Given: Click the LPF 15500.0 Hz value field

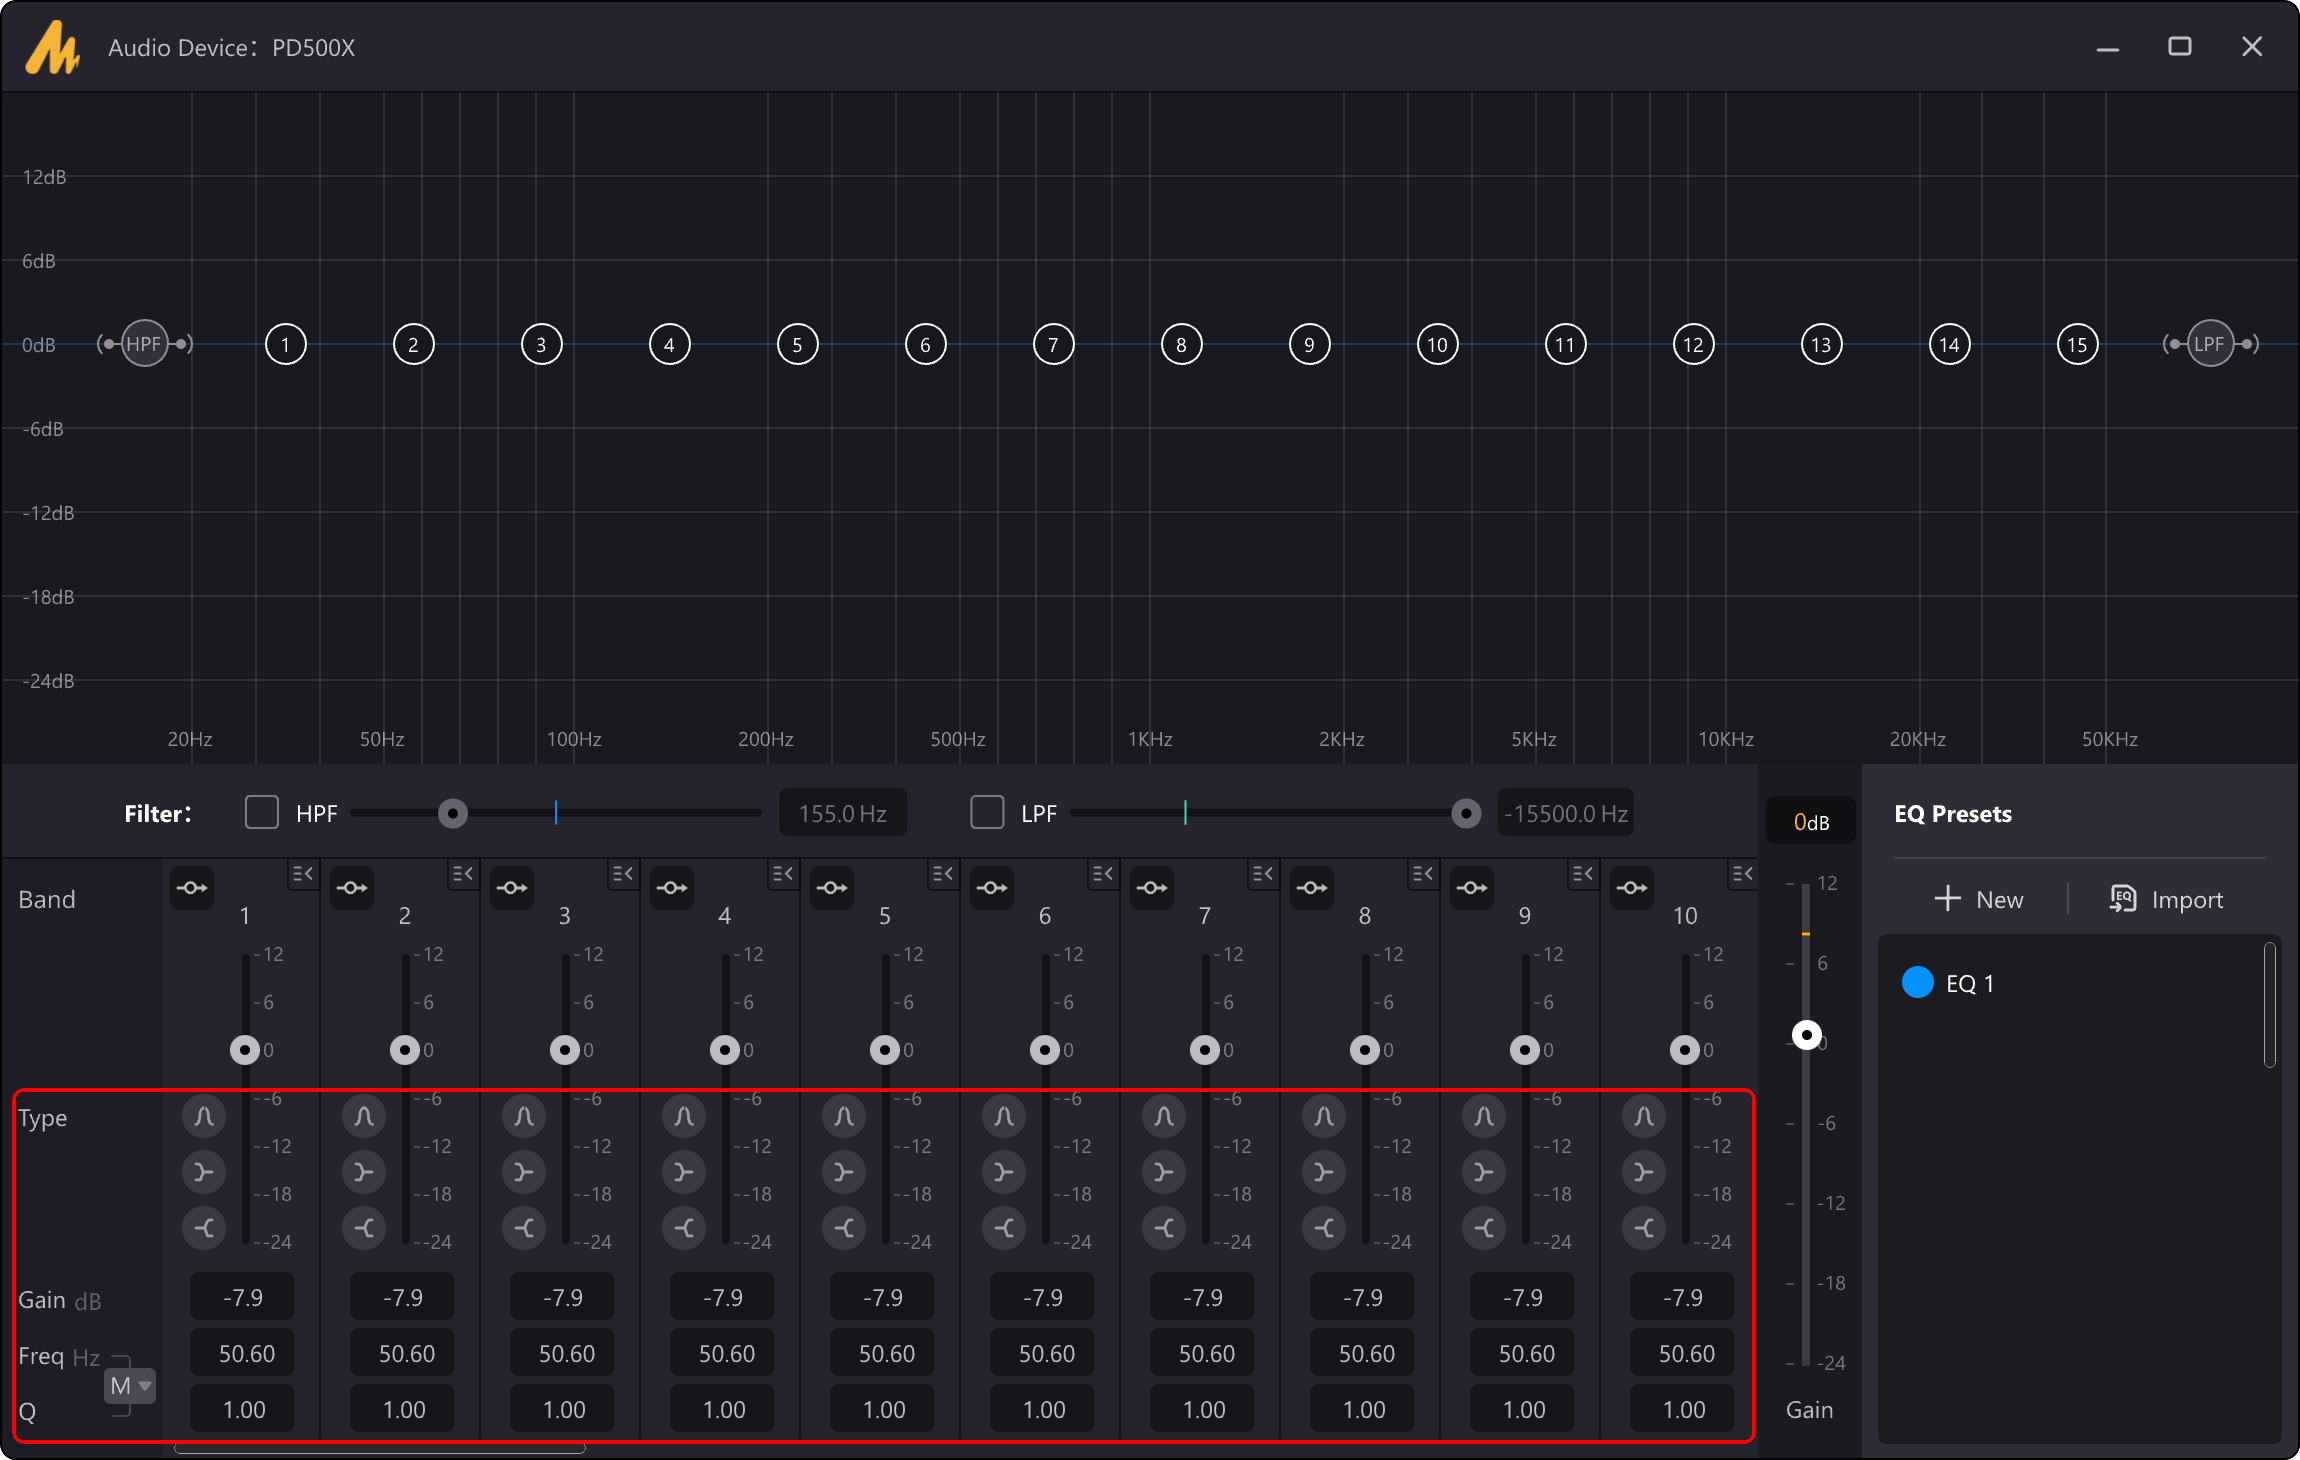Looking at the screenshot, I should pos(1566,813).
